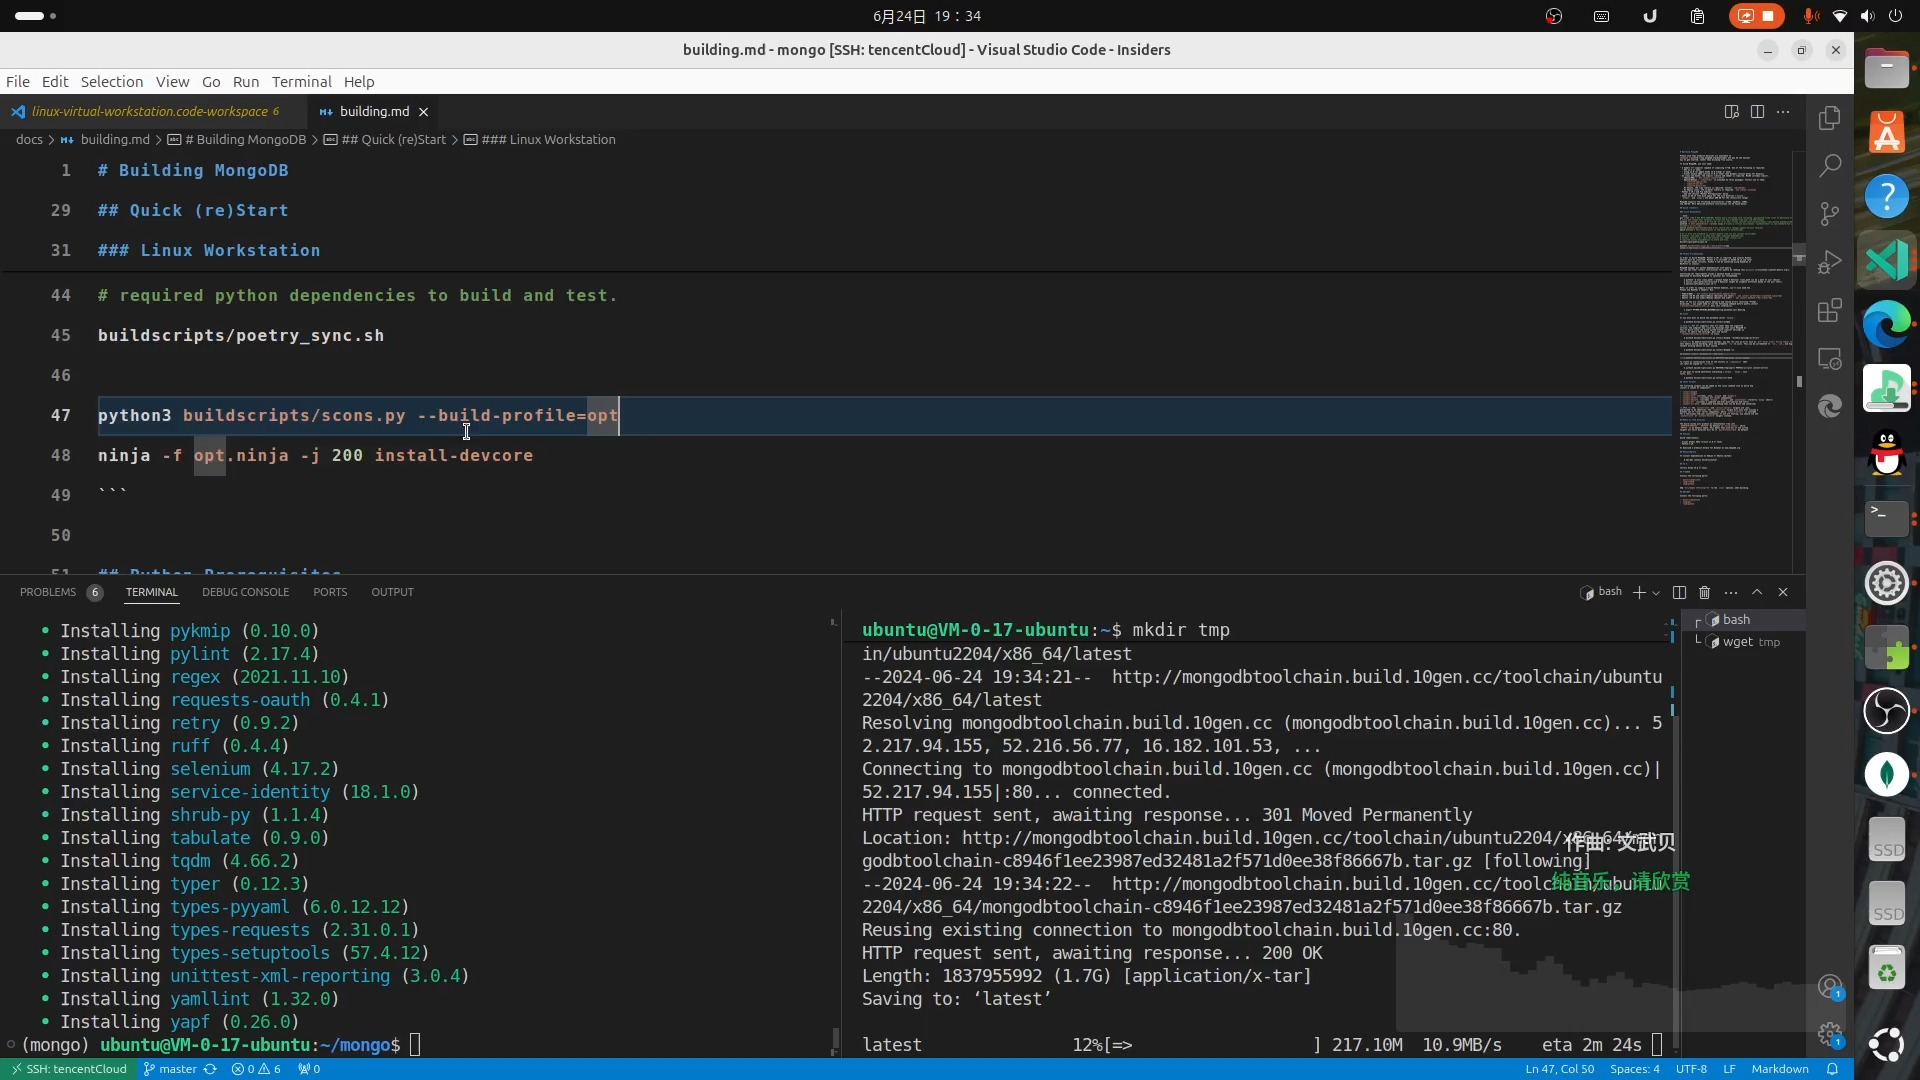This screenshot has height=1080, width=1920.
Task: Open MongoDB Compass in Ubuntu dock
Action: coord(1887,775)
